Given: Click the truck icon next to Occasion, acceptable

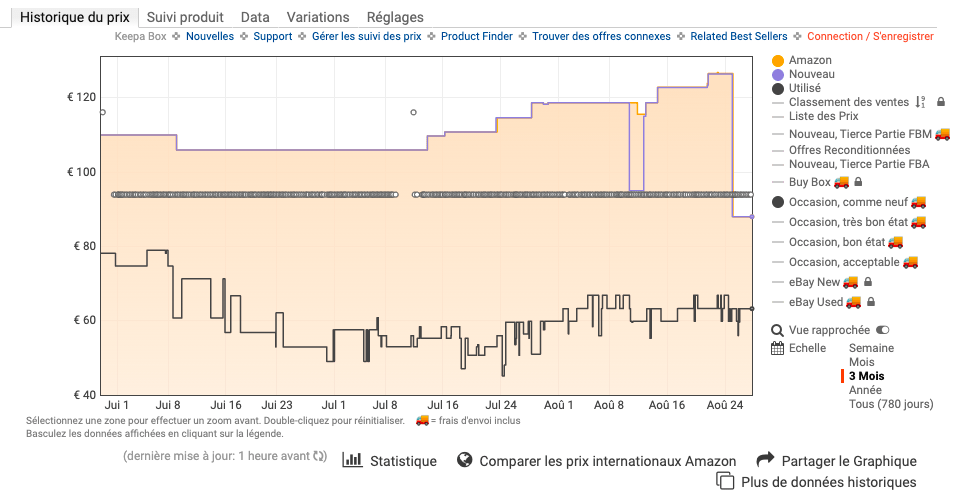Looking at the screenshot, I should coord(910,262).
